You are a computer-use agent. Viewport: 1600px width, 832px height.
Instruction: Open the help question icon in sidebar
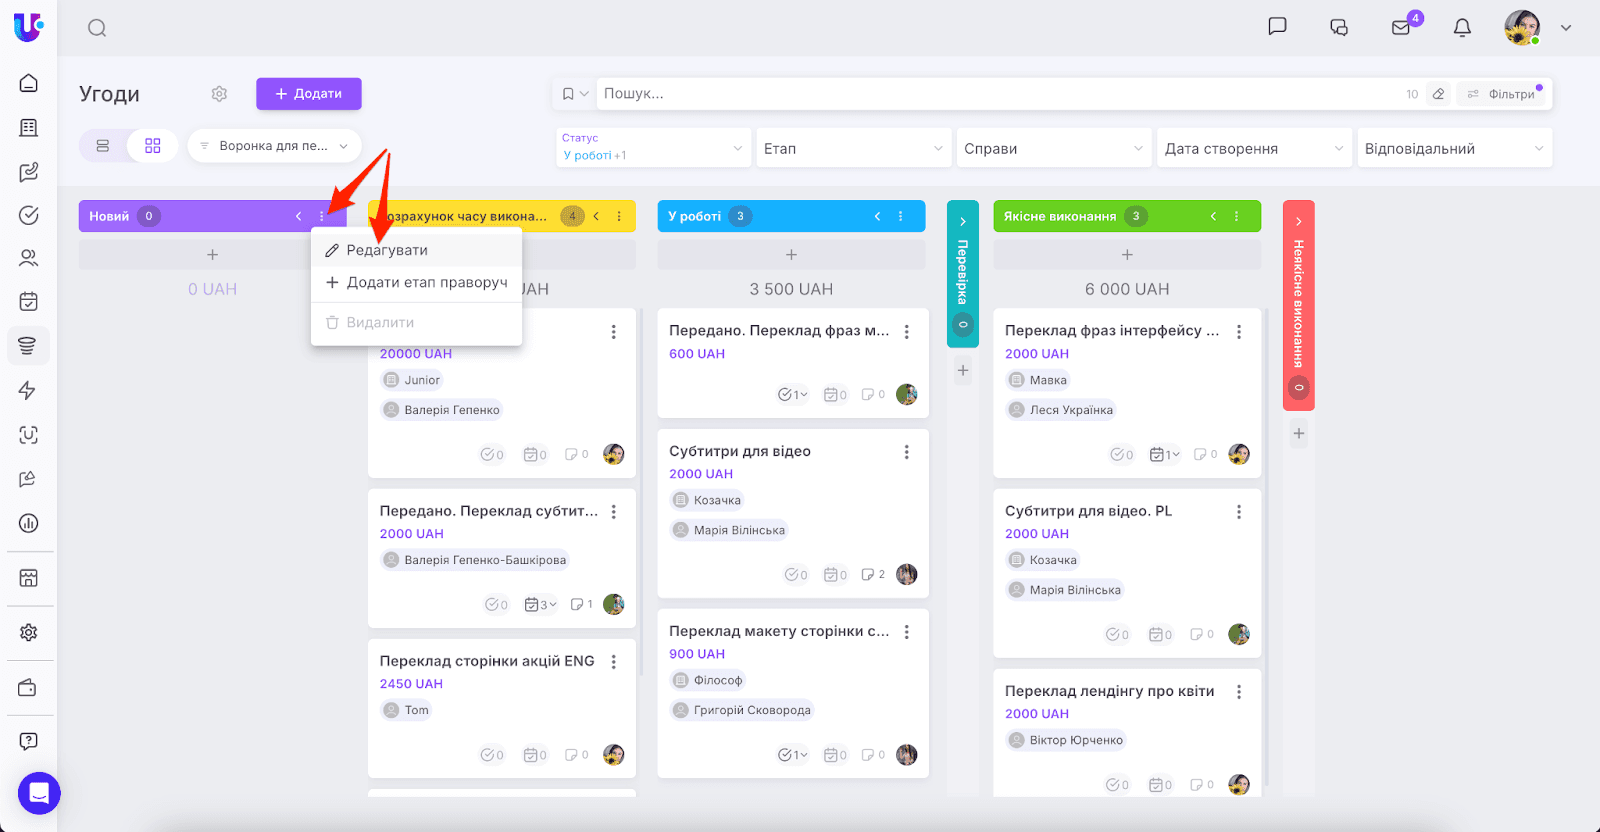pos(29,741)
